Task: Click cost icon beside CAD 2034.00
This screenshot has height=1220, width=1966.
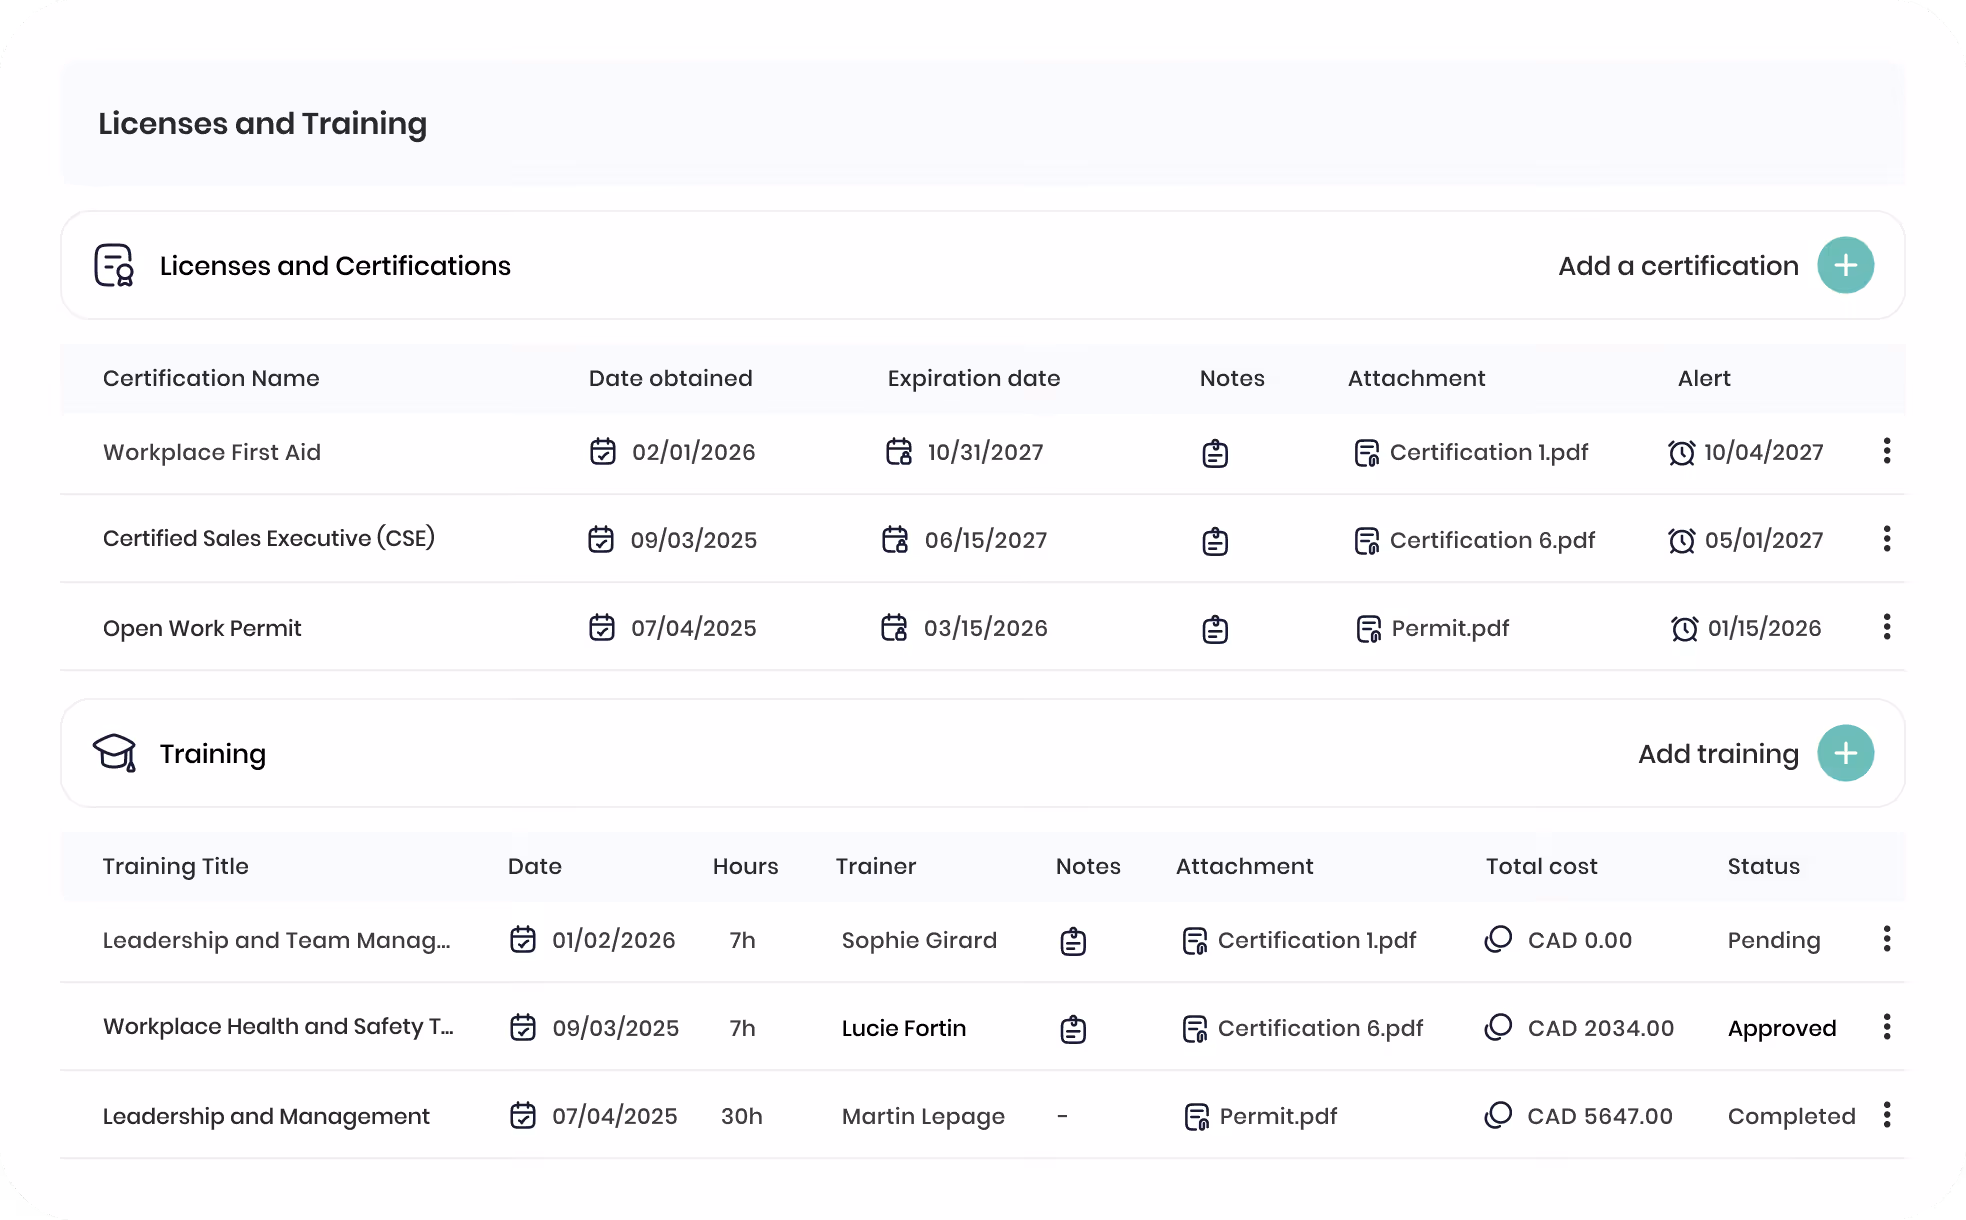Action: coord(1498,1027)
